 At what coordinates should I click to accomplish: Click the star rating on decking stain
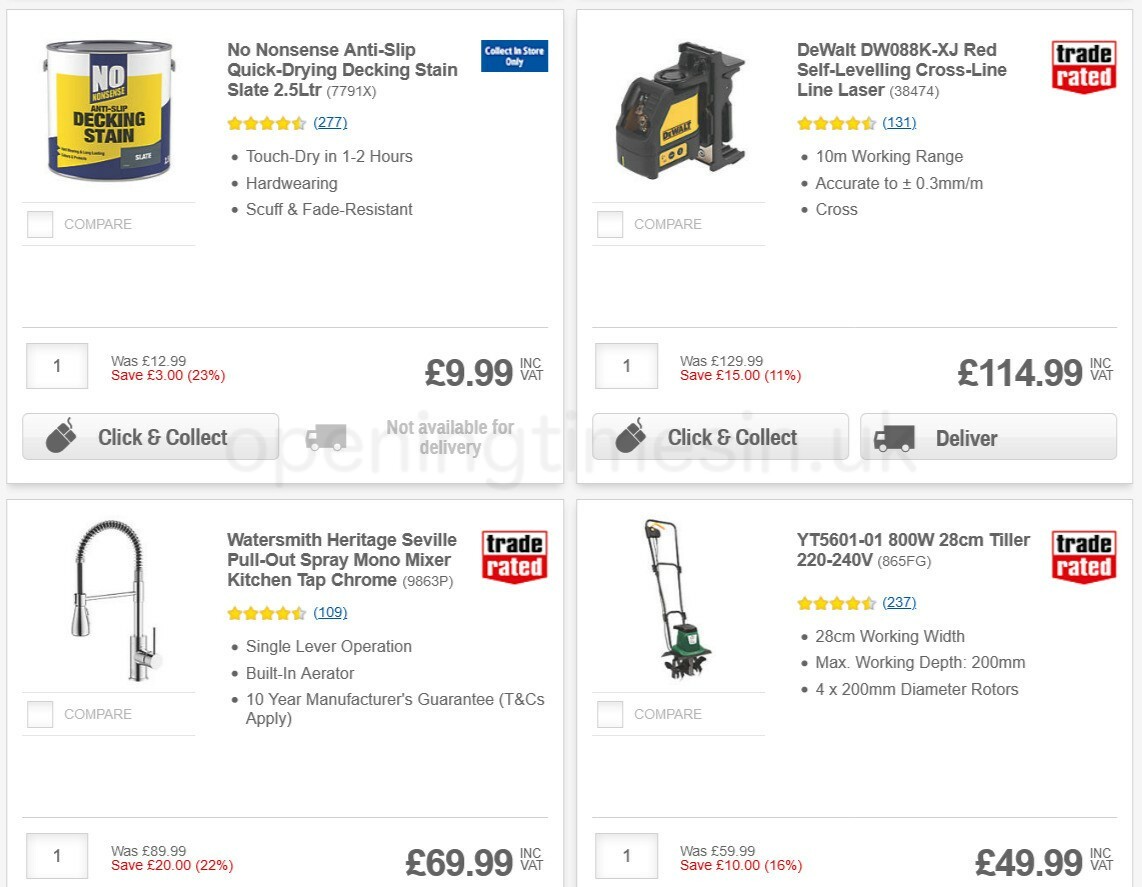pos(267,123)
